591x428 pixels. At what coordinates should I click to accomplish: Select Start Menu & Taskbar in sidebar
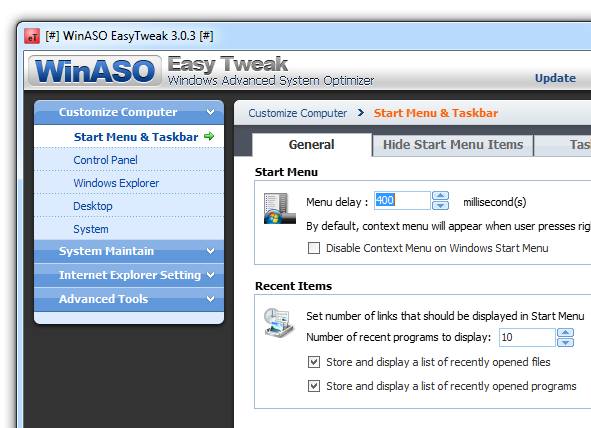pos(129,137)
